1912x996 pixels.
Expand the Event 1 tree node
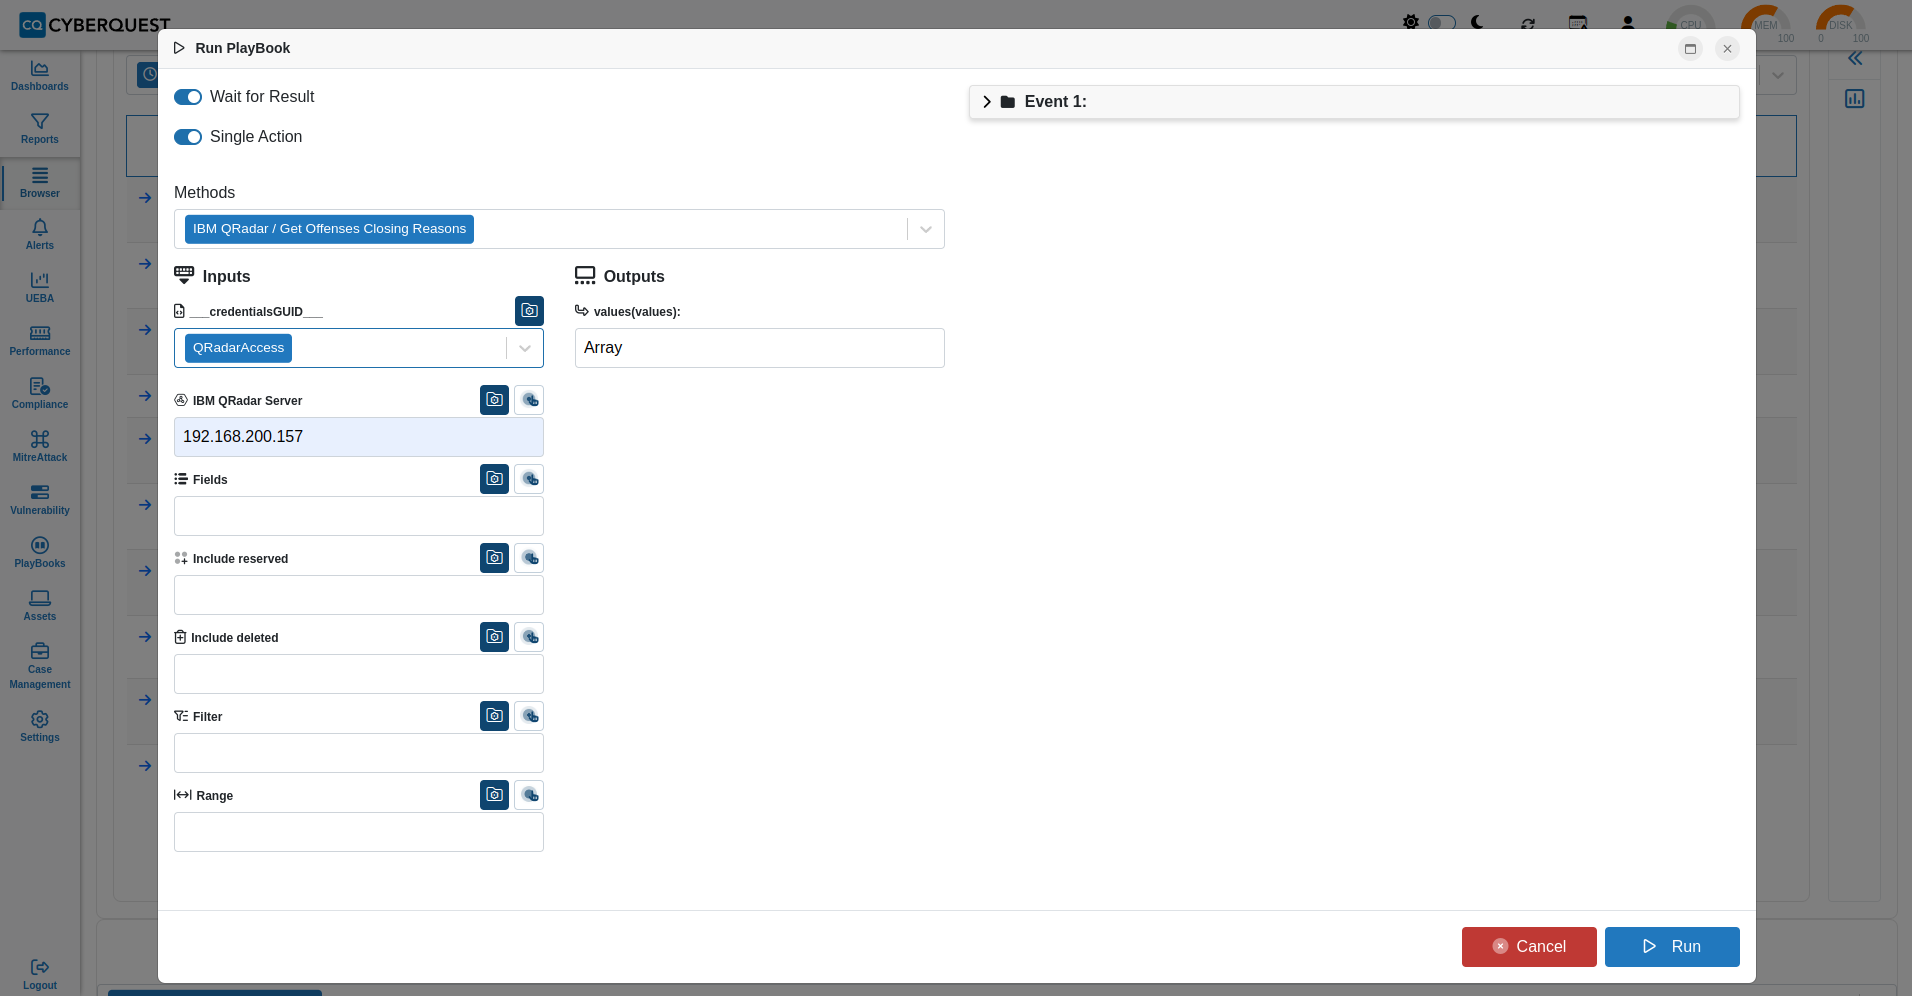pyautogui.click(x=987, y=102)
